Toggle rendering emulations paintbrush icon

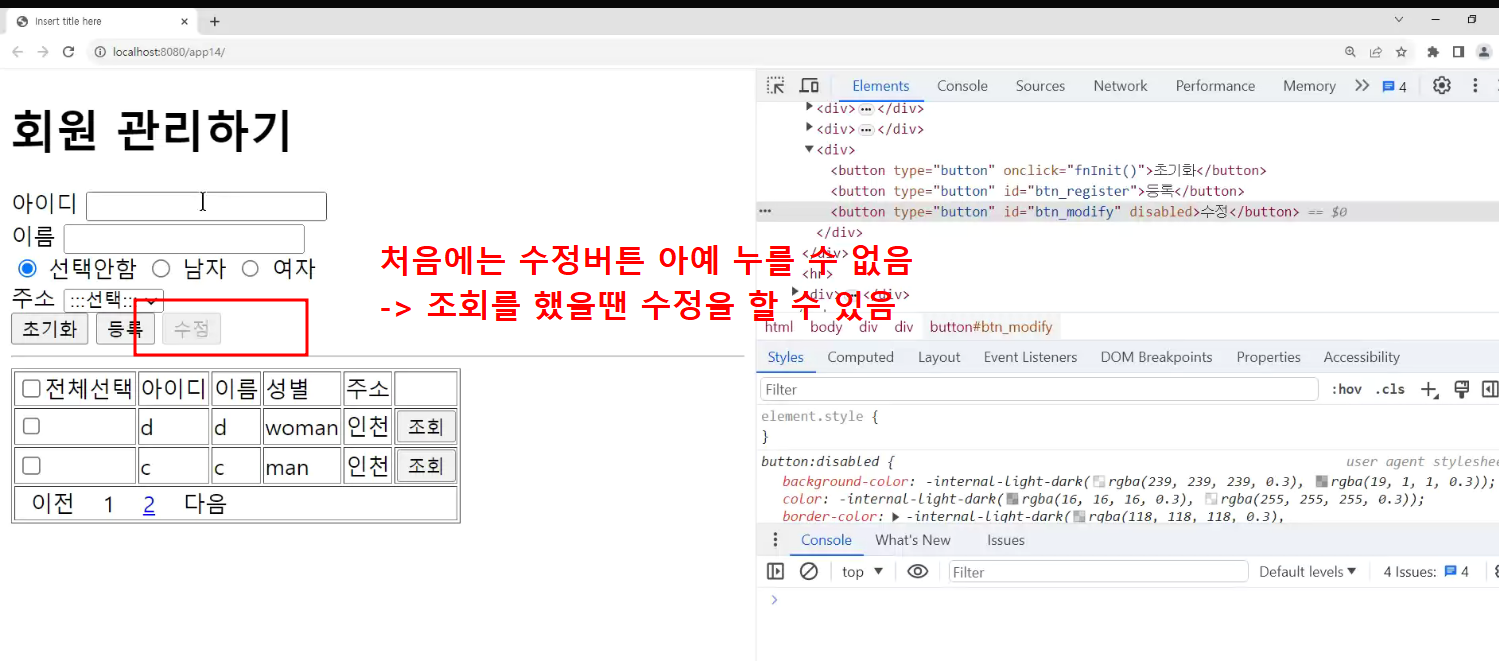point(1460,389)
